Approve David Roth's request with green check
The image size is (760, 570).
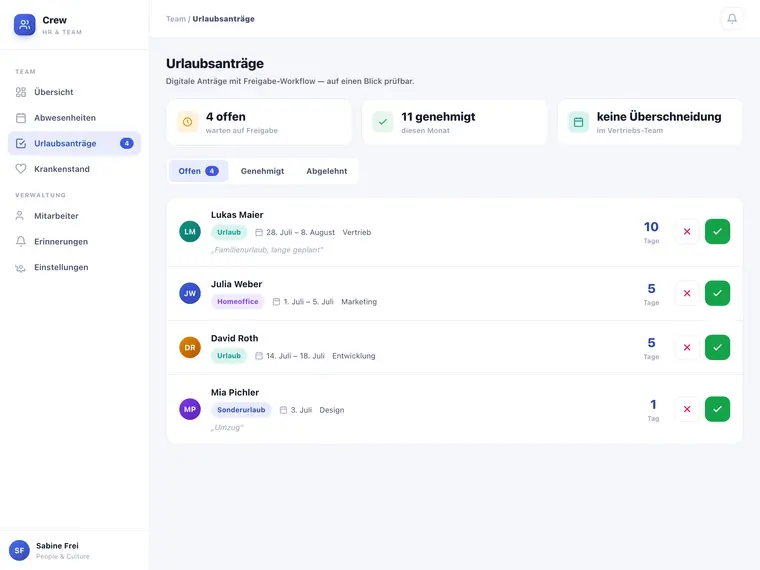click(x=717, y=348)
